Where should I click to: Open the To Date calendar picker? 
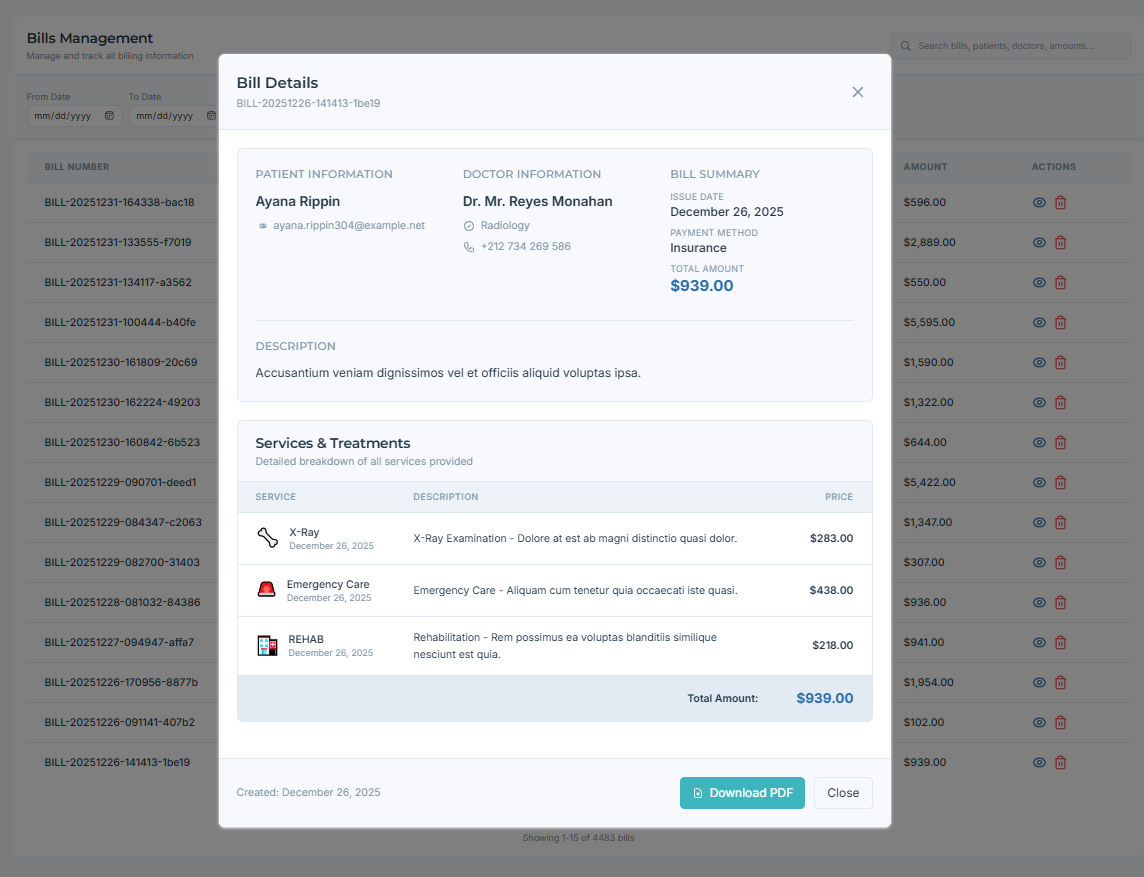[x=211, y=116]
